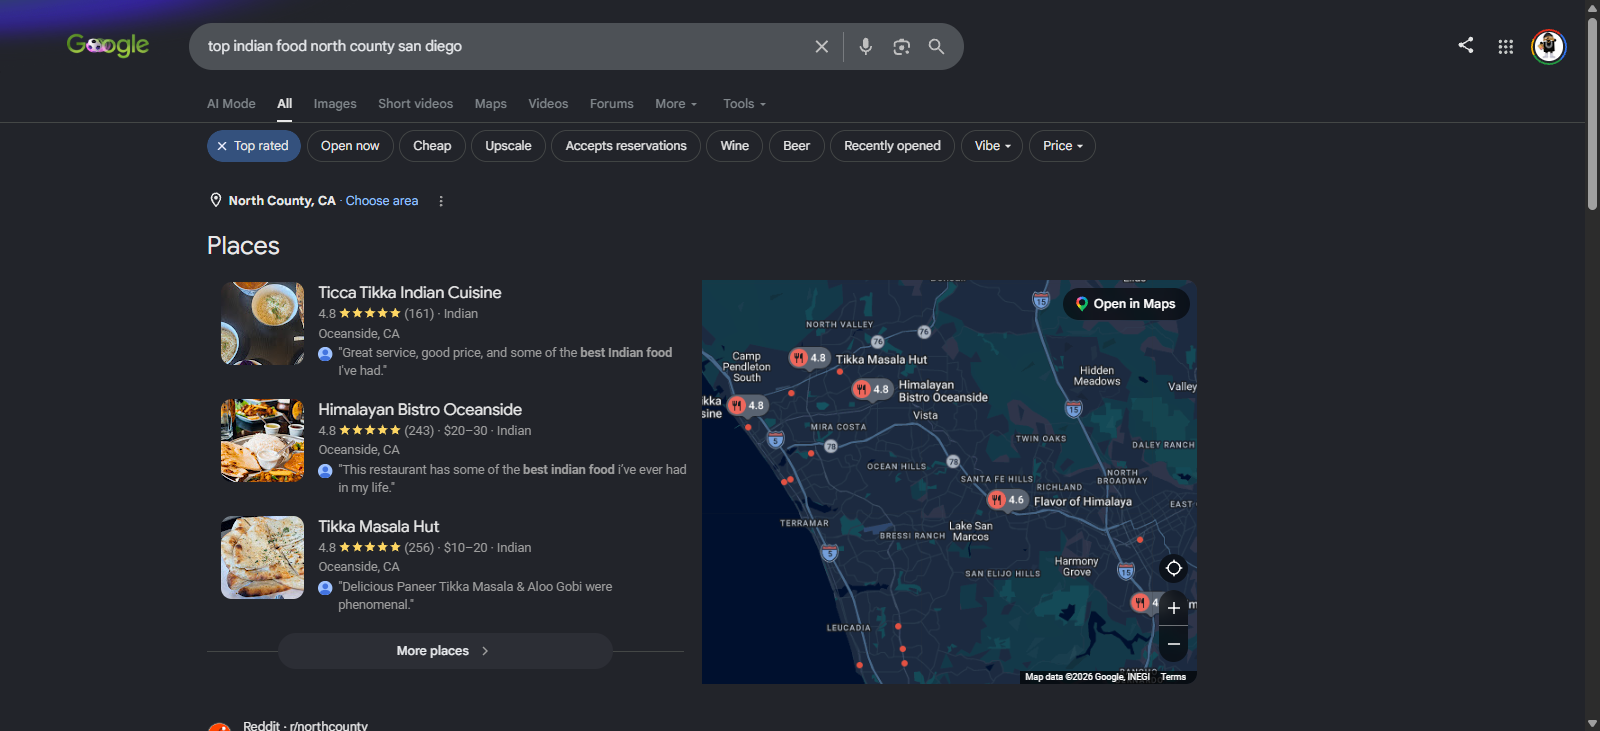
Task: Expand the Price filter dropdown
Action: [1062, 146]
